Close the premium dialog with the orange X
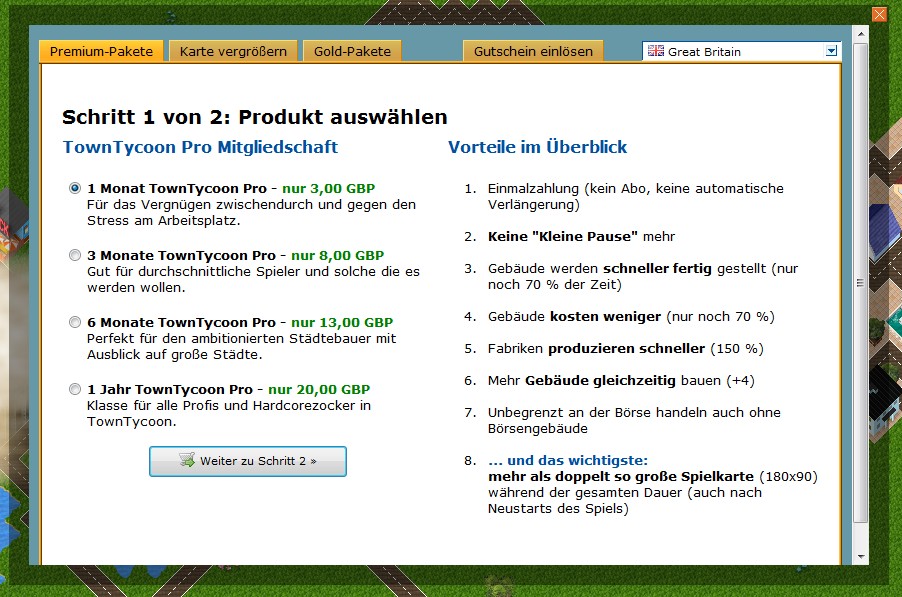The height and width of the screenshot is (597, 902). click(x=879, y=14)
